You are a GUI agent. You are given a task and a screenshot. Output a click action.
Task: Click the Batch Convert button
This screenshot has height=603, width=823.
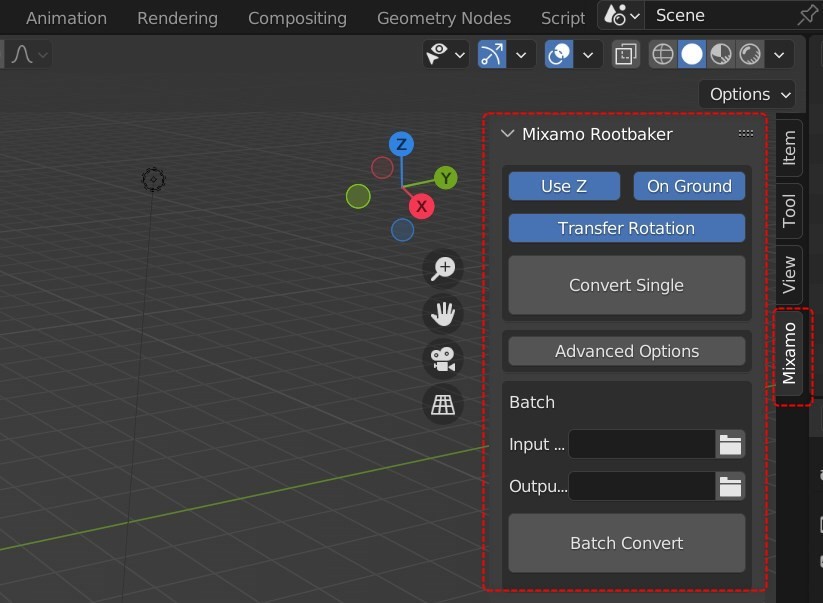point(627,543)
